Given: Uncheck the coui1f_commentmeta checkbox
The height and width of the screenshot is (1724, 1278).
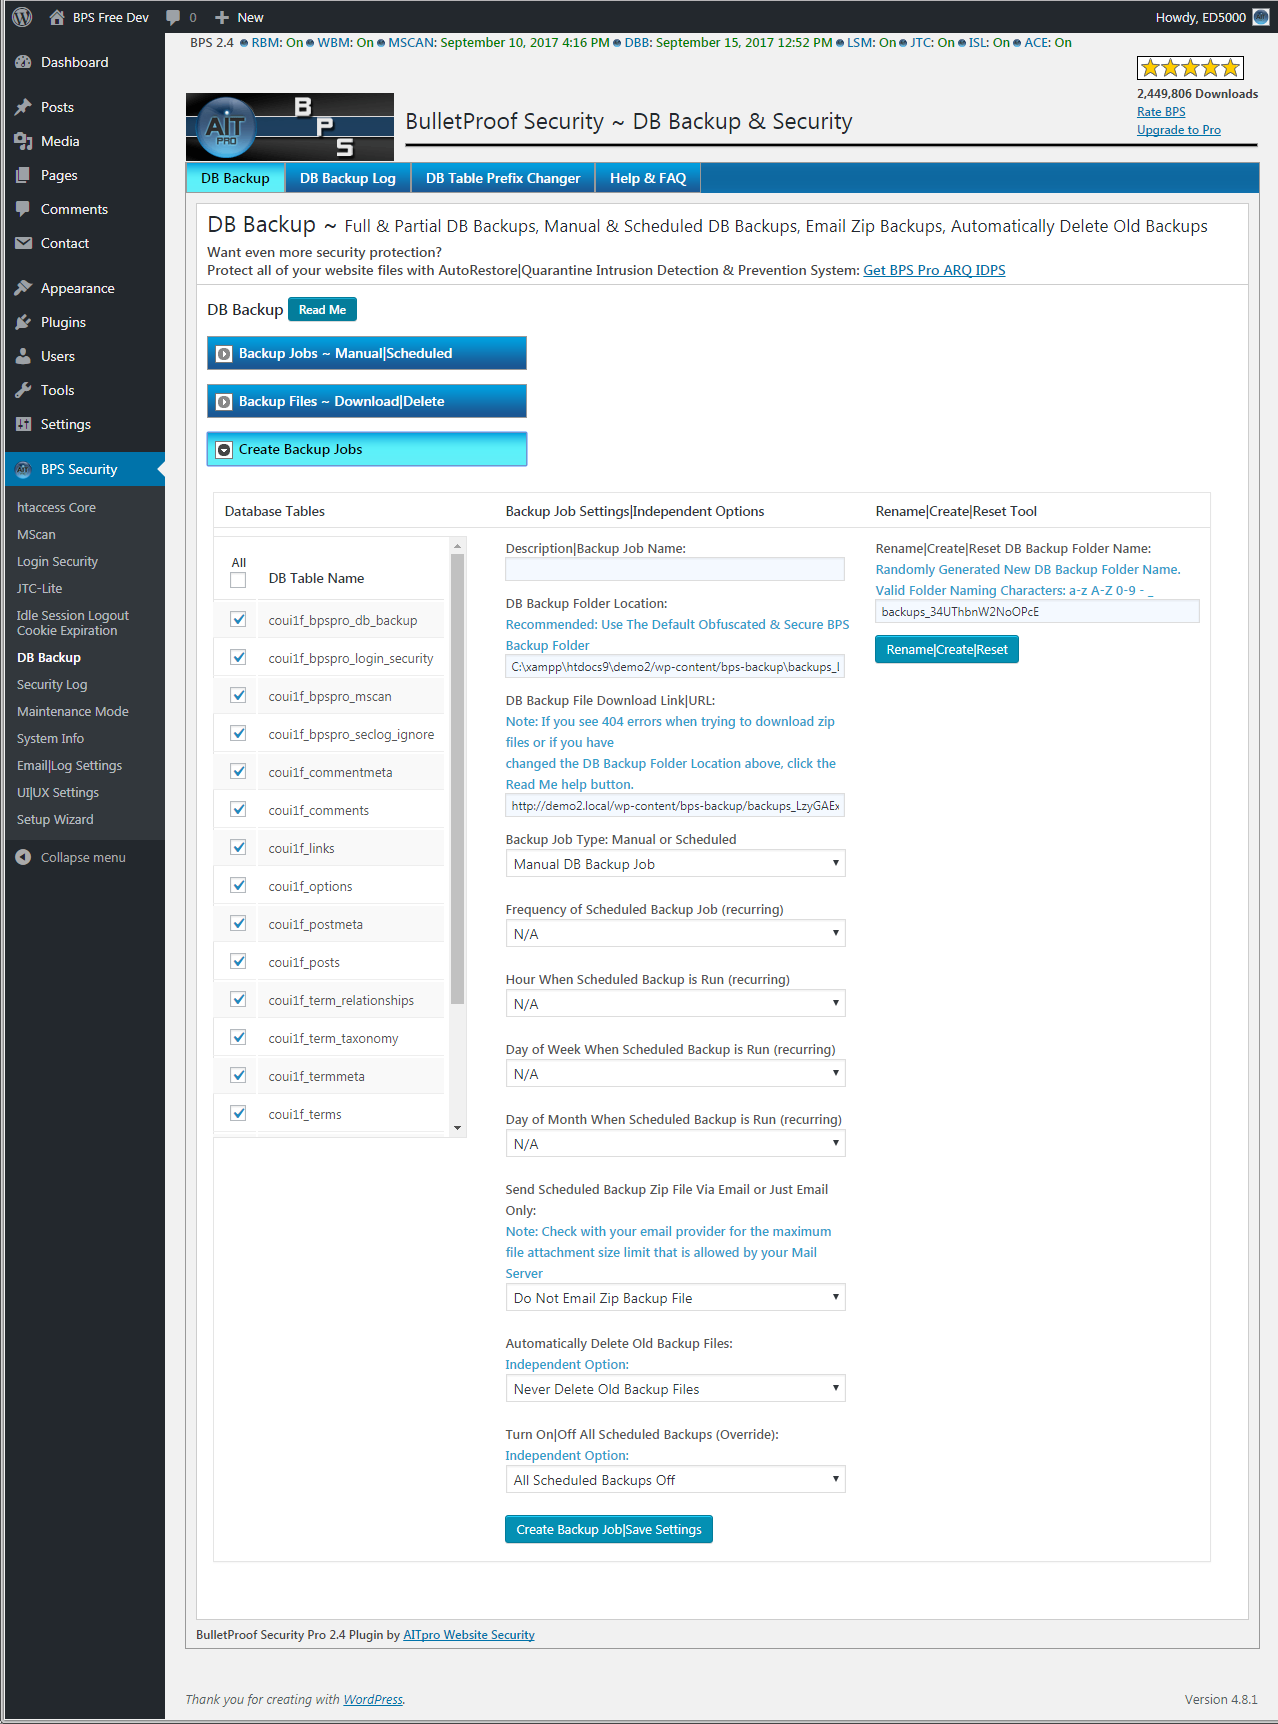Looking at the screenshot, I should [x=238, y=771].
